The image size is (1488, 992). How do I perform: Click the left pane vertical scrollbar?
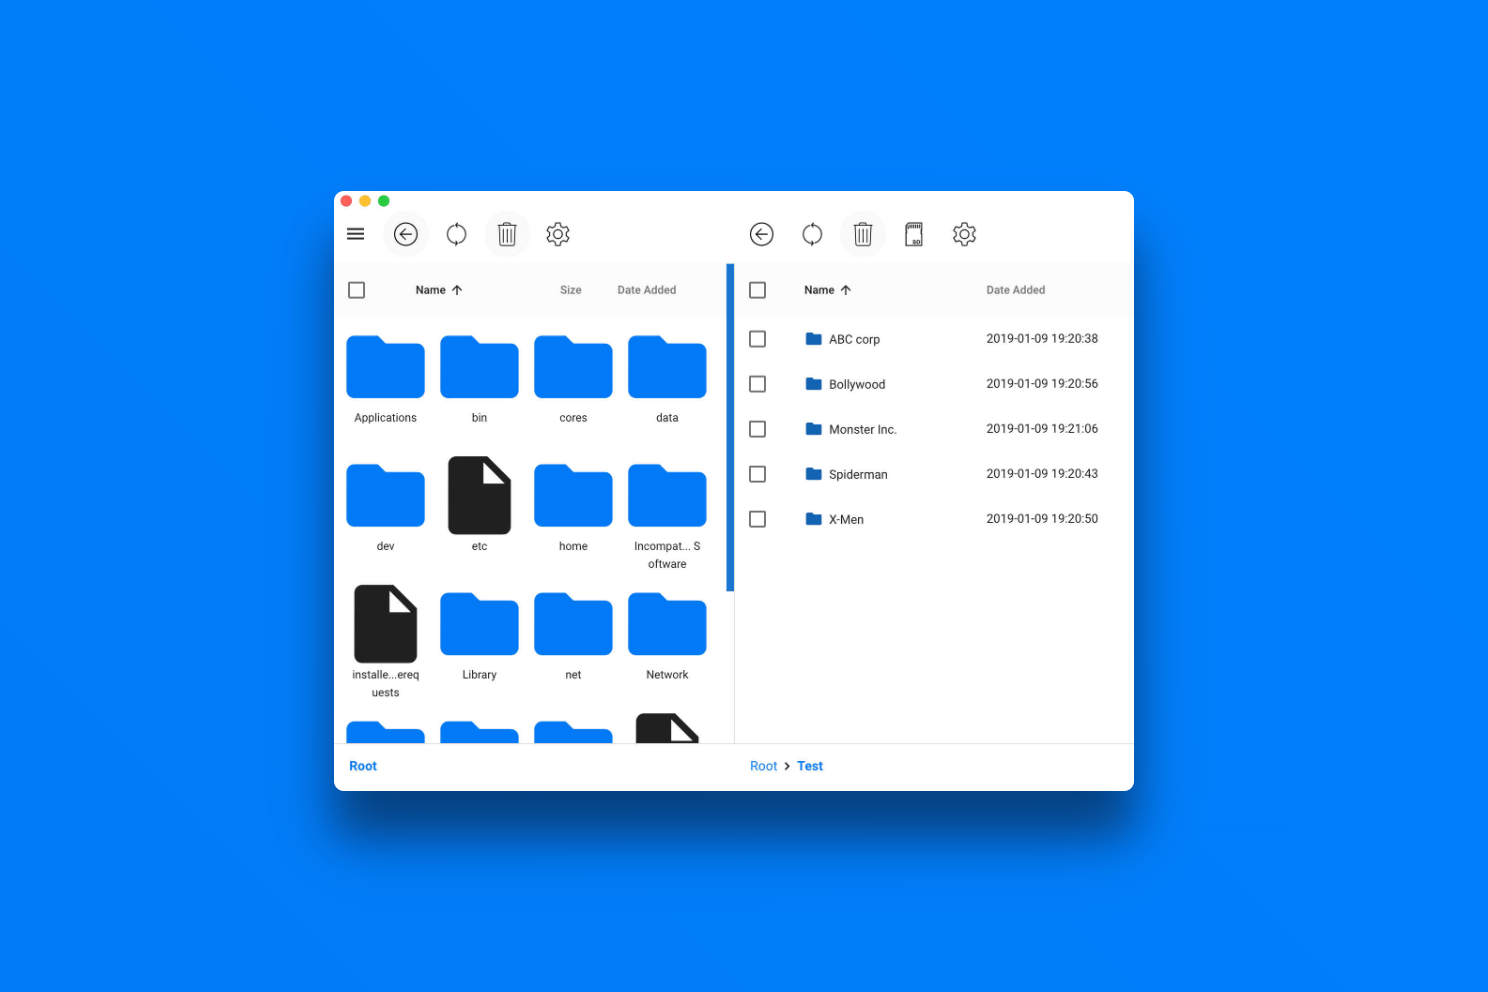click(730, 427)
